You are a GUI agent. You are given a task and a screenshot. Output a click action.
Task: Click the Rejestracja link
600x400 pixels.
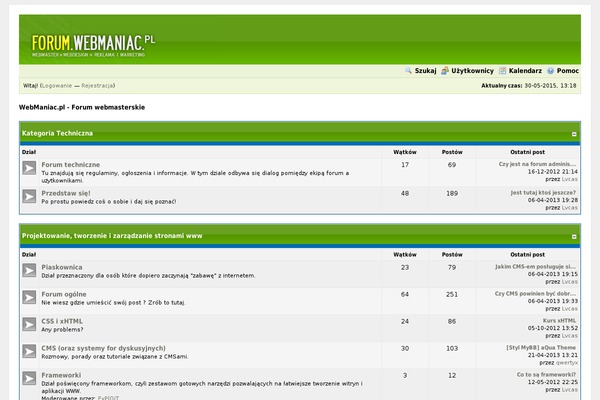[x=98, y=86]
